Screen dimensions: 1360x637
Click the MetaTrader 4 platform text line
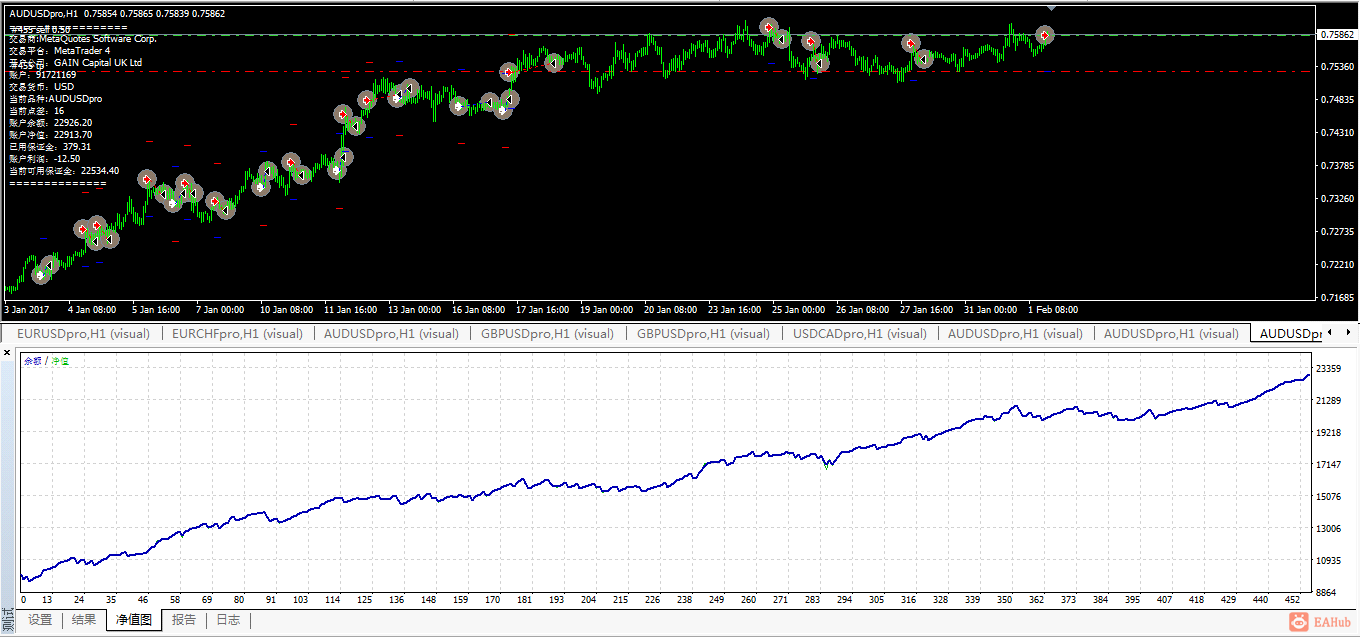point(59,51)
